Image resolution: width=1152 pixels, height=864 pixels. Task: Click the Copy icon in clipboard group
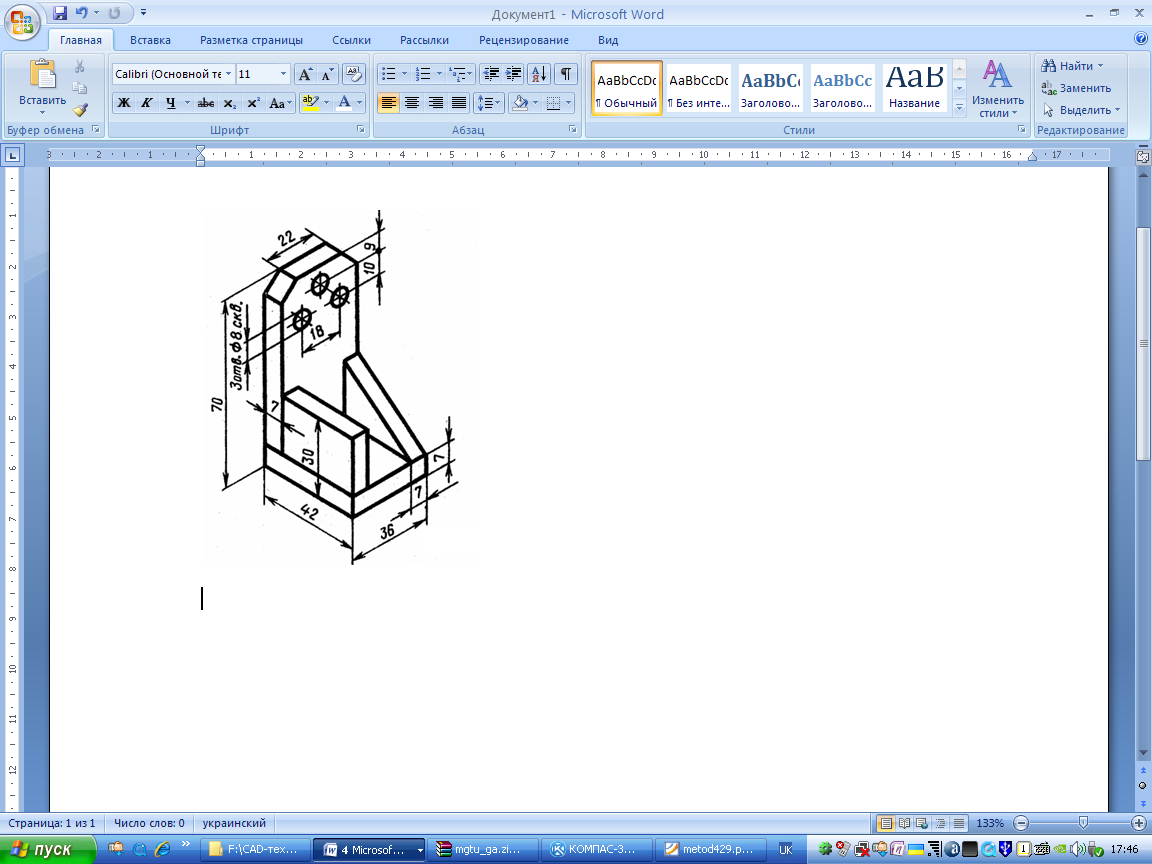79,88
